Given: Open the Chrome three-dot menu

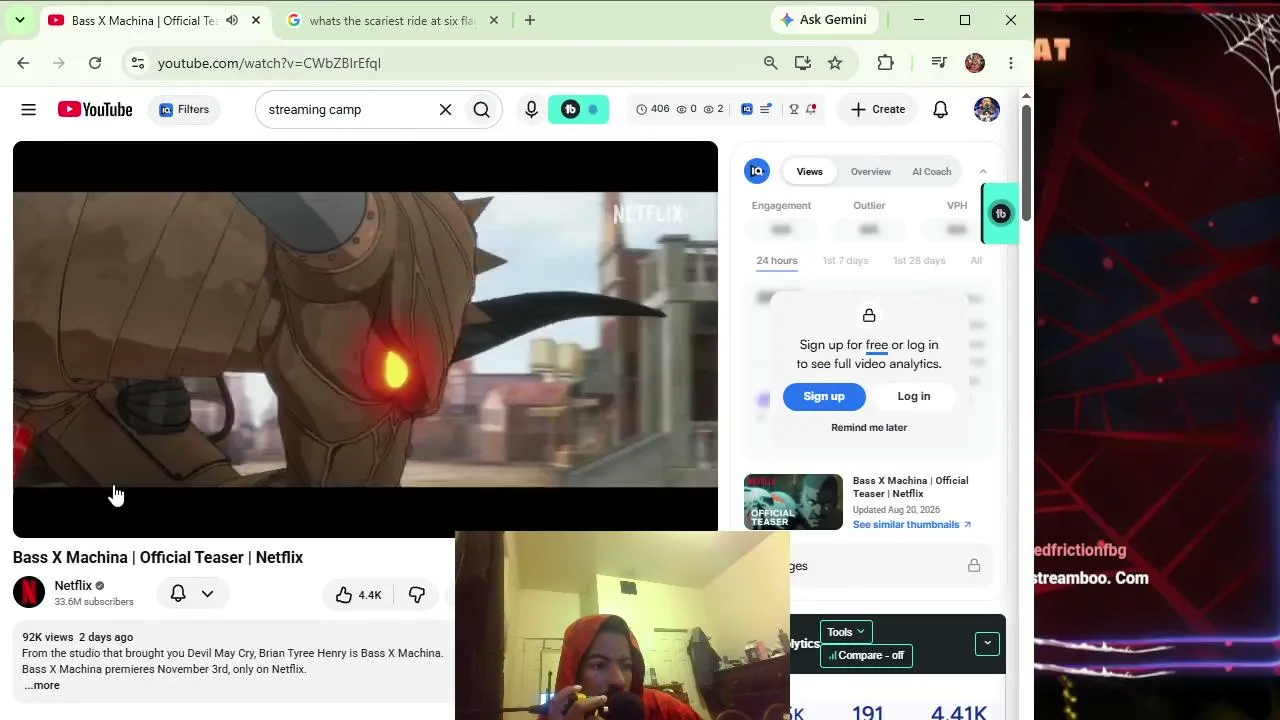Looking at the screenshot, I should pyautogui.click(x=1011, y=63).
